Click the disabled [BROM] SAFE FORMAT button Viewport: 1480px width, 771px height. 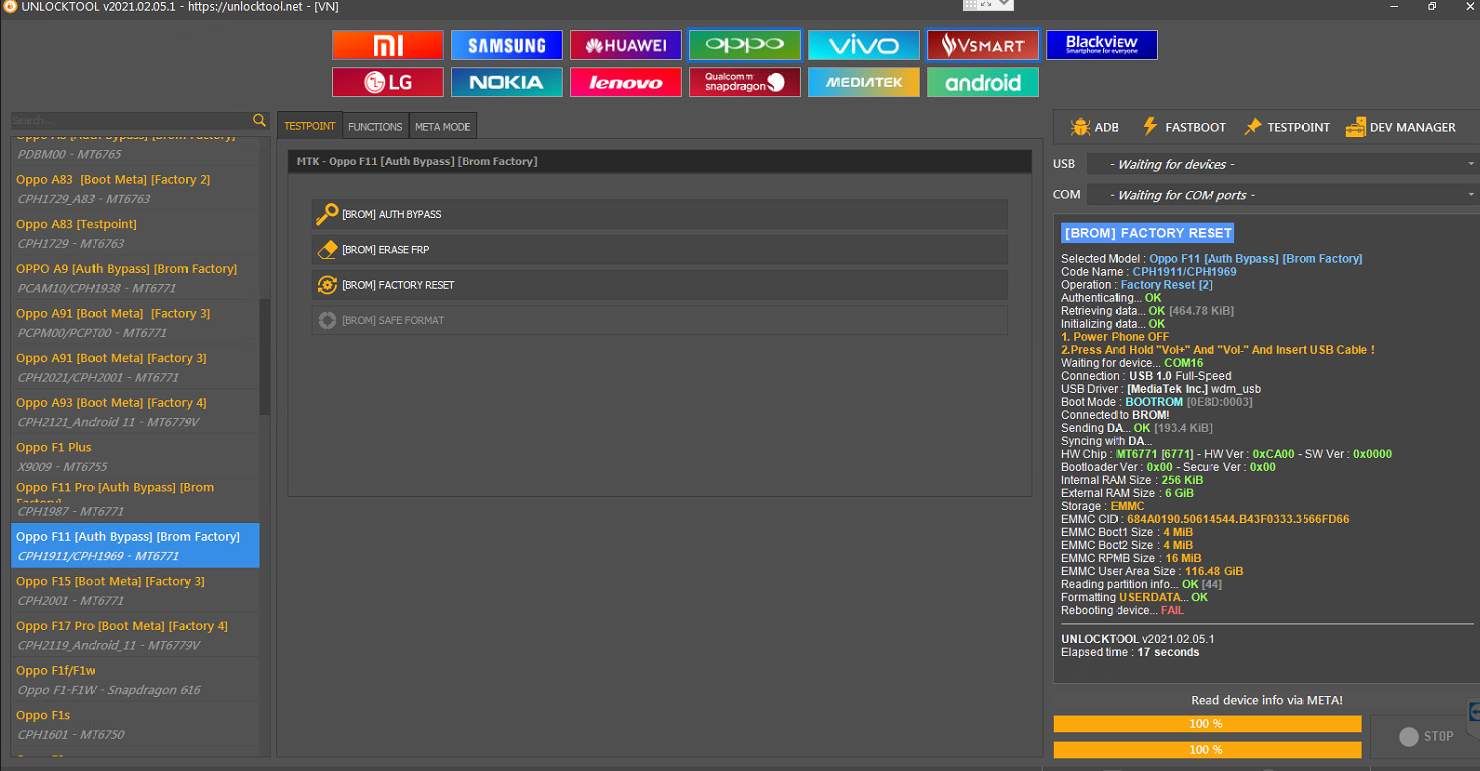(660, 320)
